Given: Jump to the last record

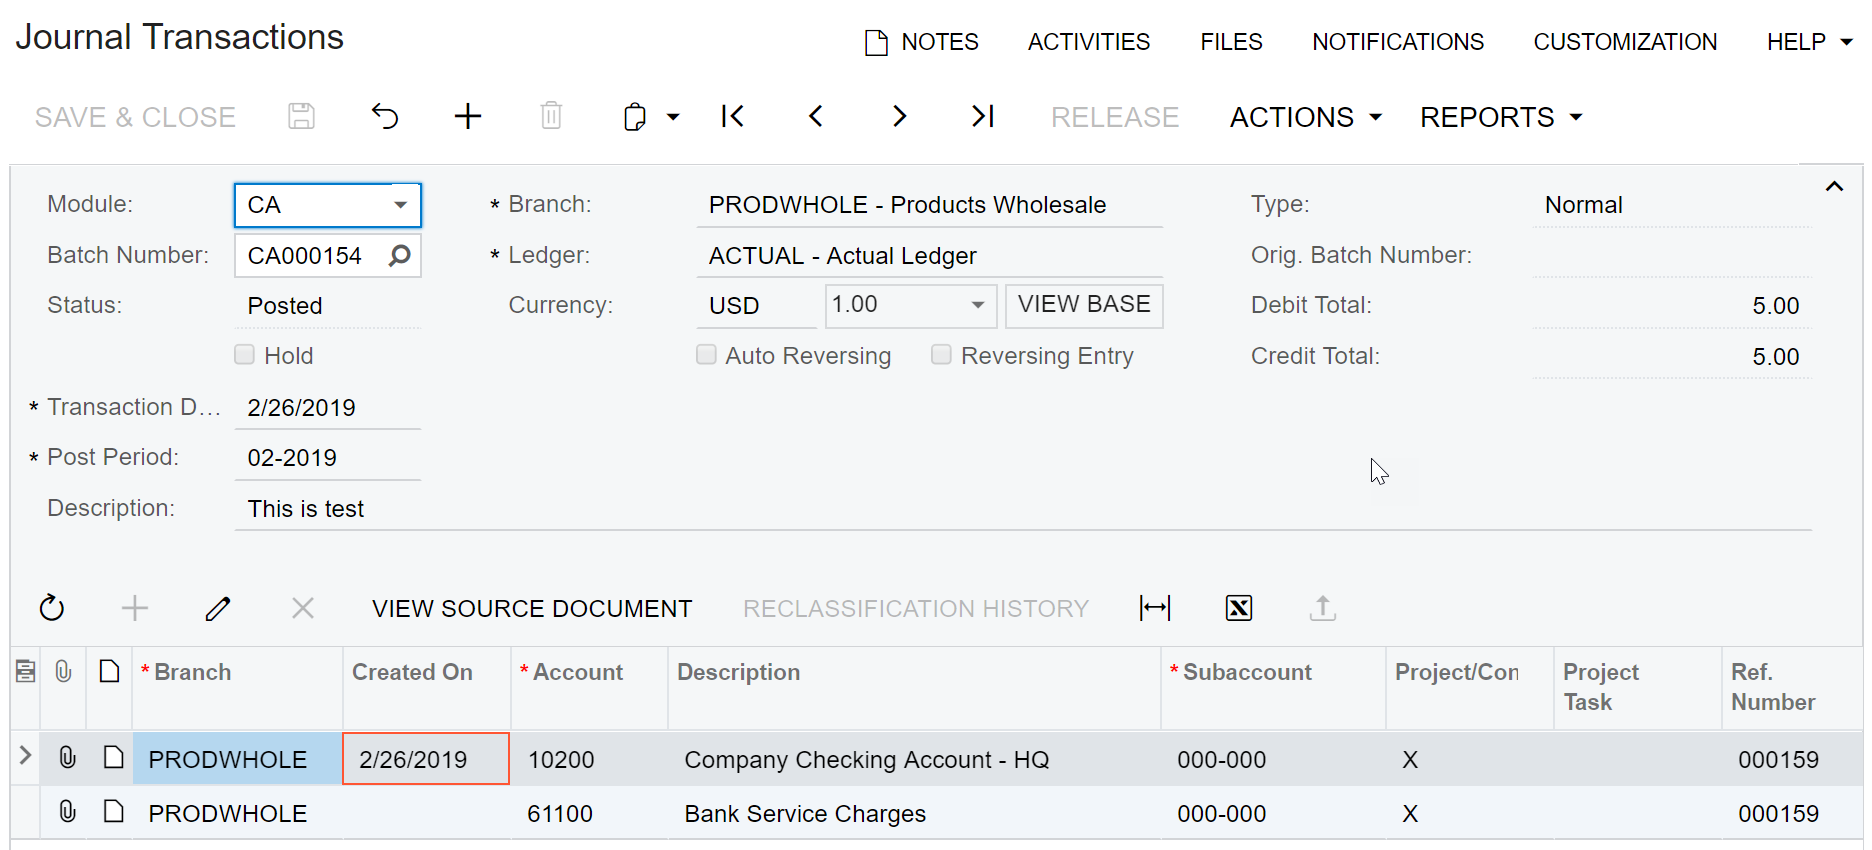Looking at the screenshot, I should click(982, 117).
